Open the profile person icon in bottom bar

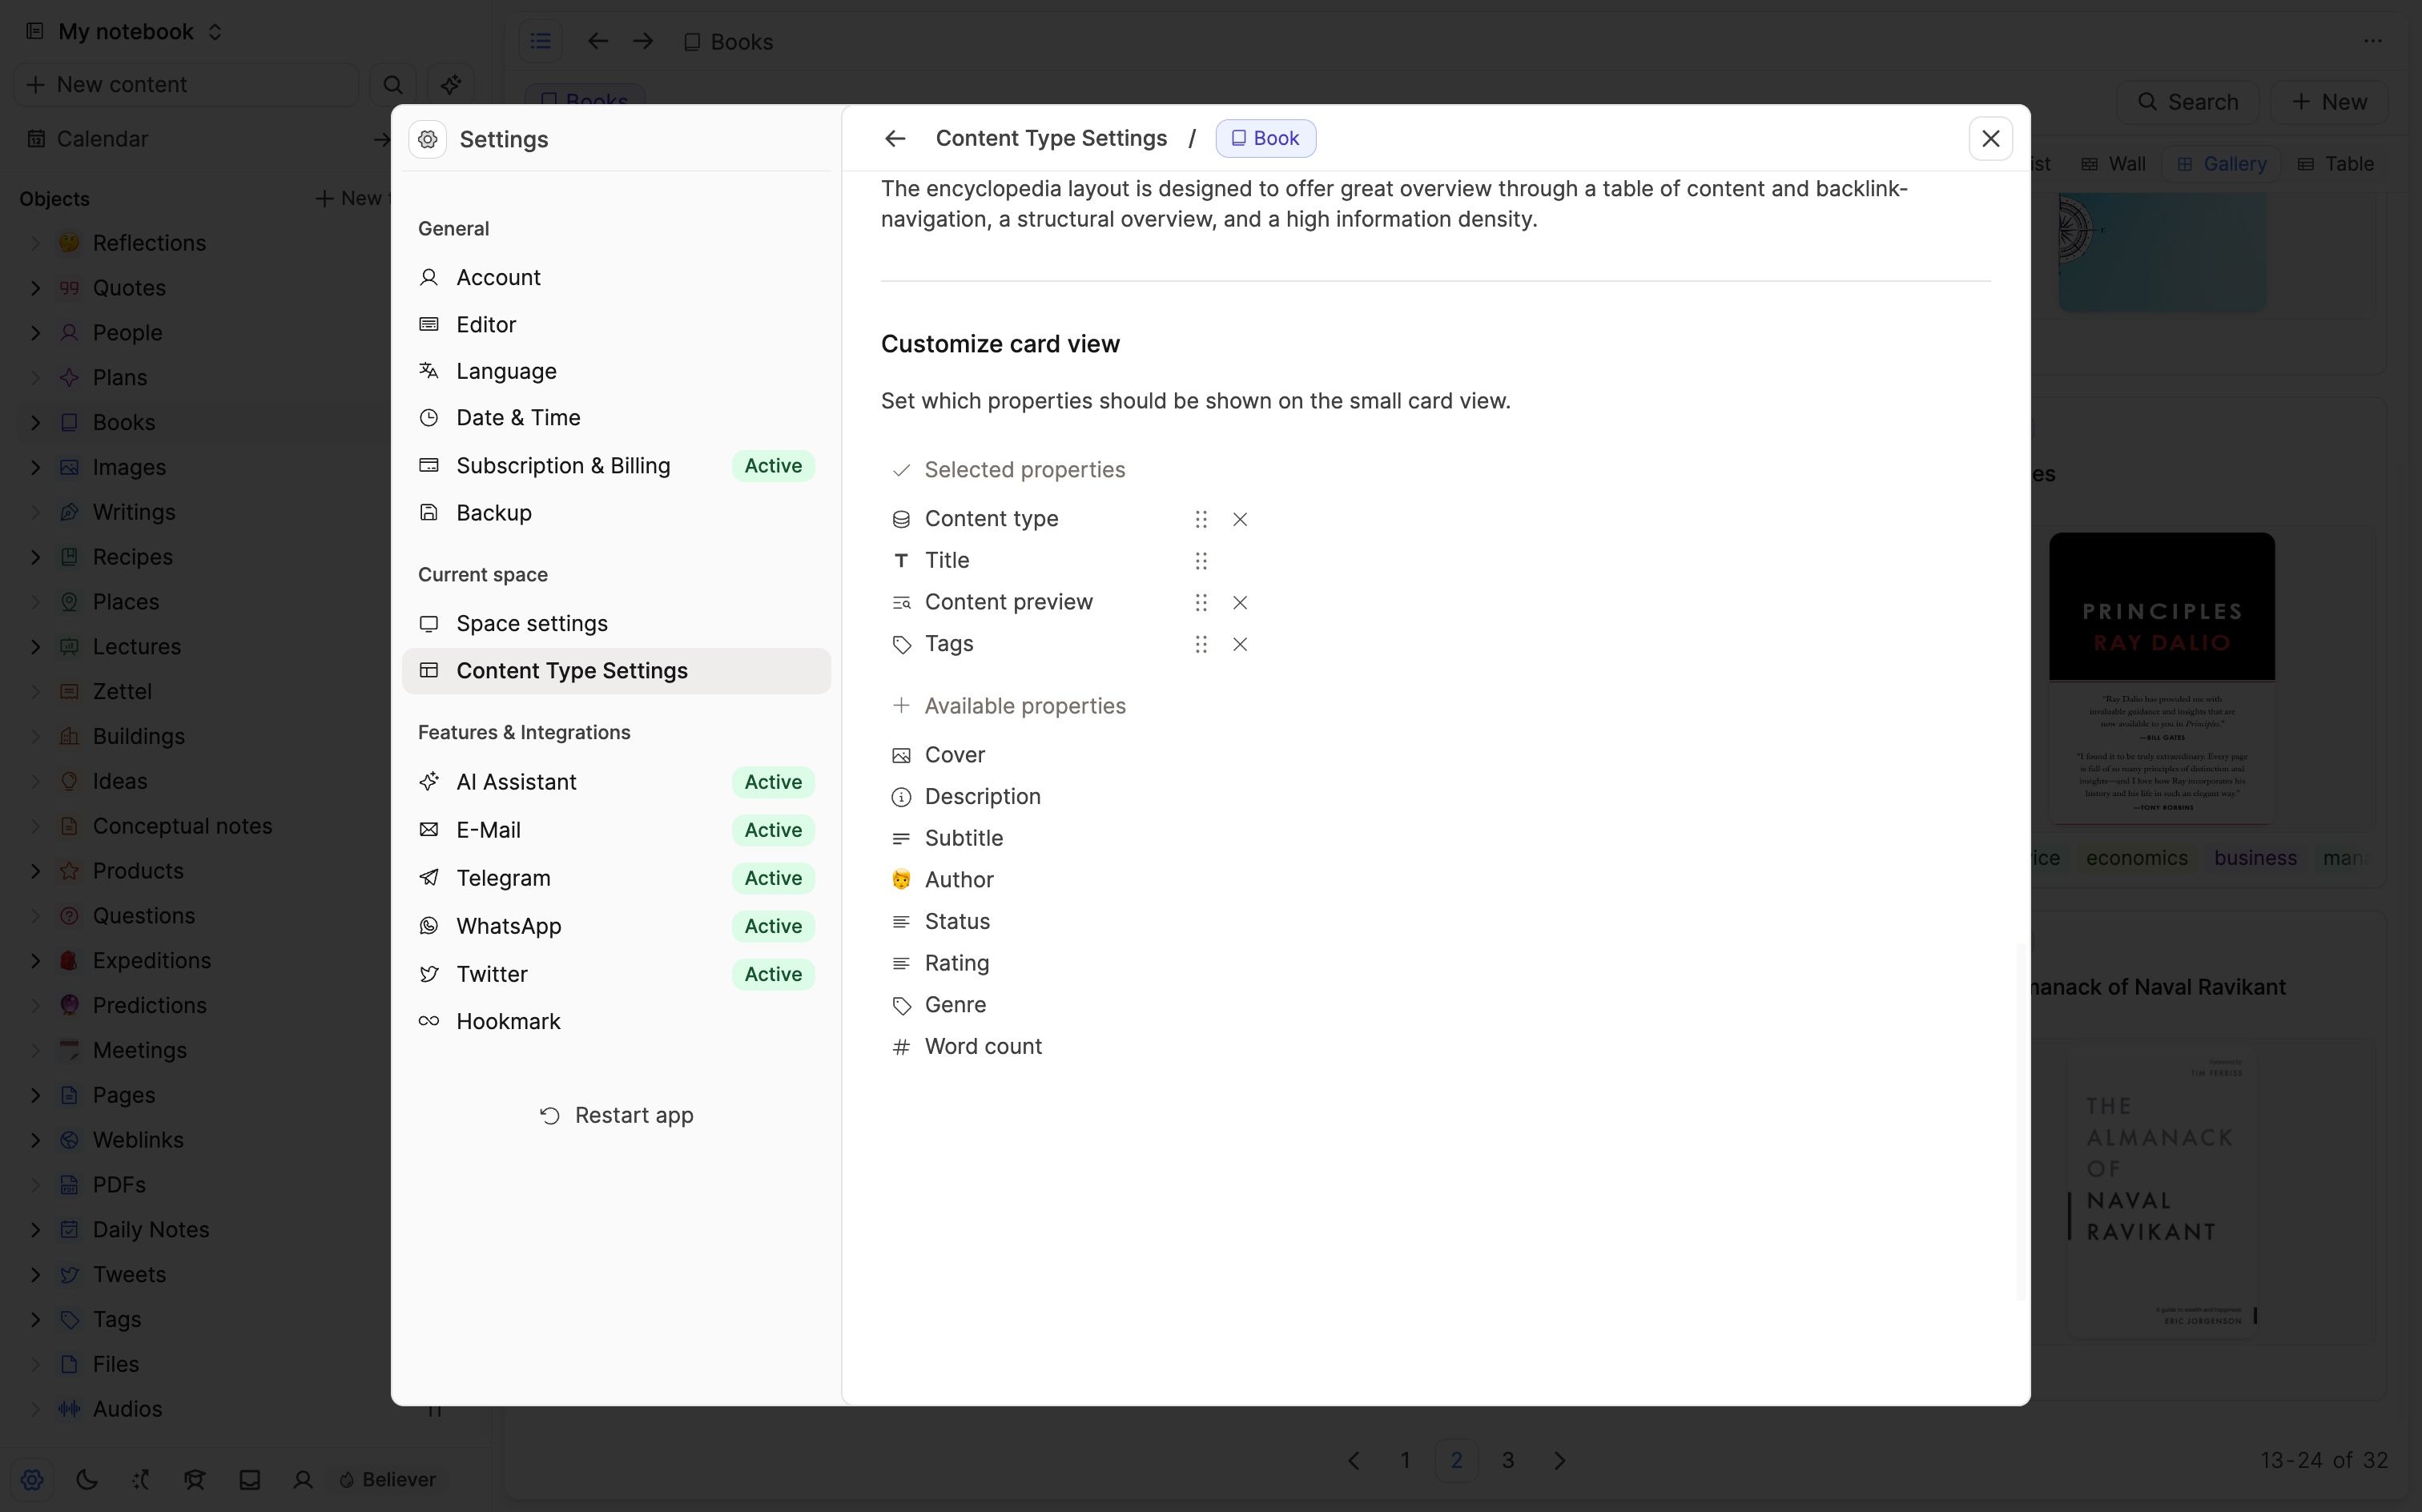pos(302,1479)
